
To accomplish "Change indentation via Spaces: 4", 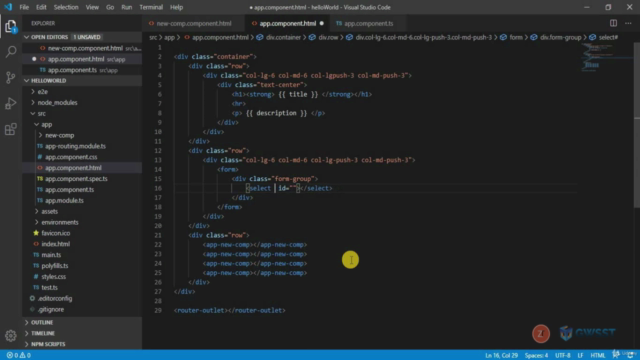I will click(x=536, y=355).
